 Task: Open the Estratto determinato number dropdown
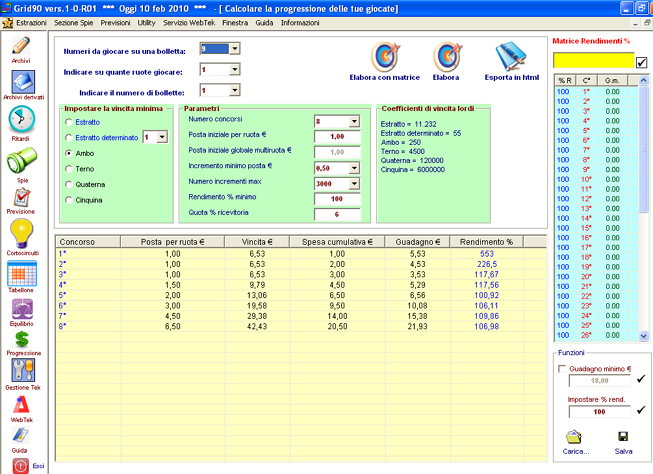tap(162, 137)
